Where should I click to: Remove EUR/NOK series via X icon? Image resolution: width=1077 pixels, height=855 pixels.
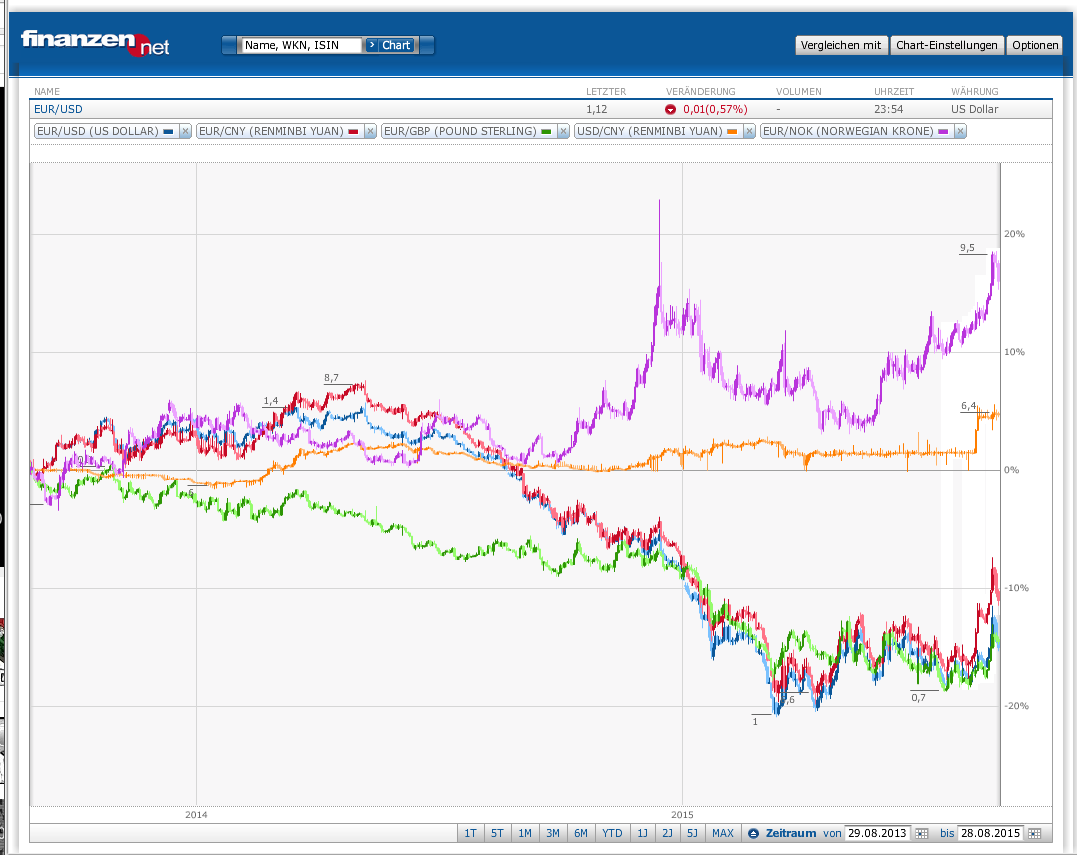point(960,131)
